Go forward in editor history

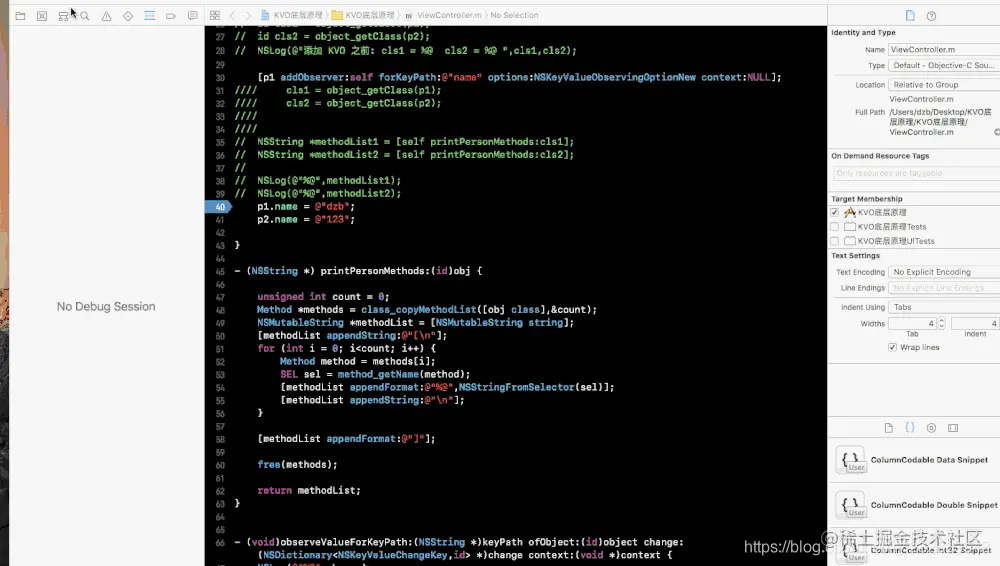pos(248,15)
